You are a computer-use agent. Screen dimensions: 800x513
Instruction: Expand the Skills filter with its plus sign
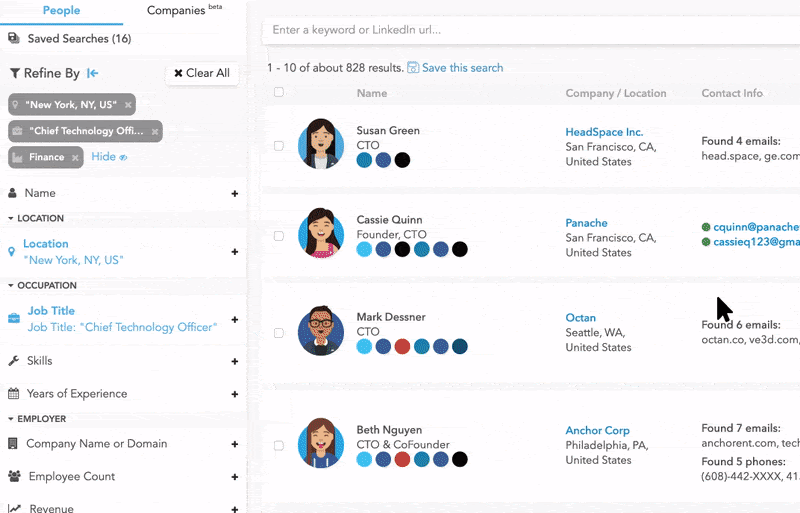point(235,361)
